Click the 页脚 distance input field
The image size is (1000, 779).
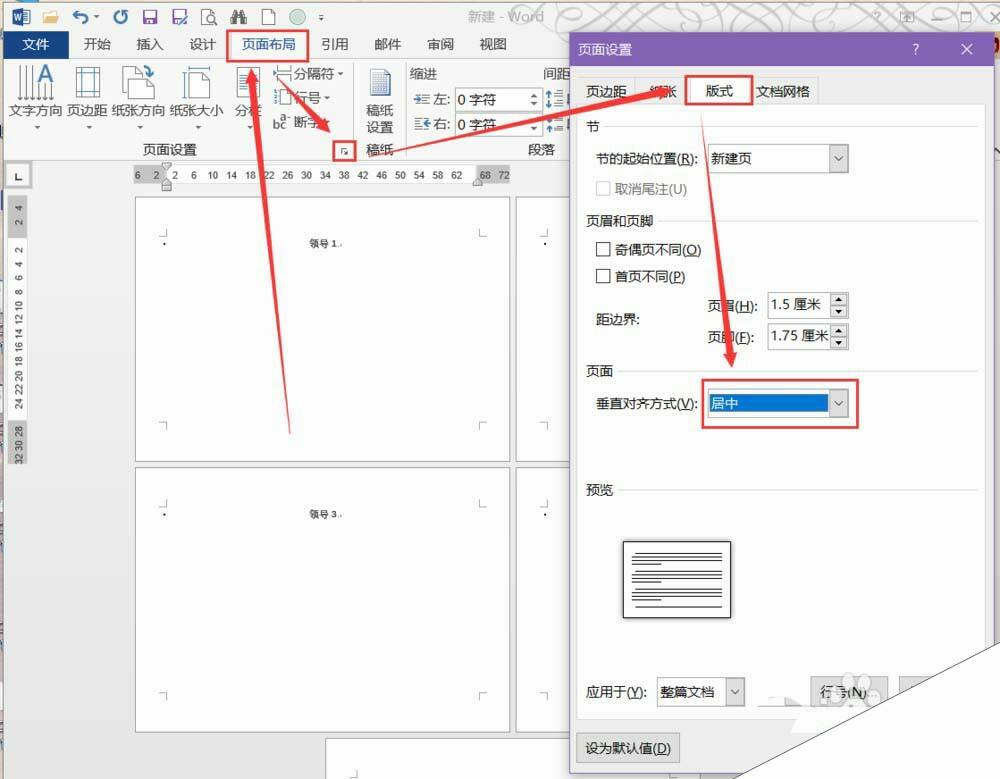800,336
